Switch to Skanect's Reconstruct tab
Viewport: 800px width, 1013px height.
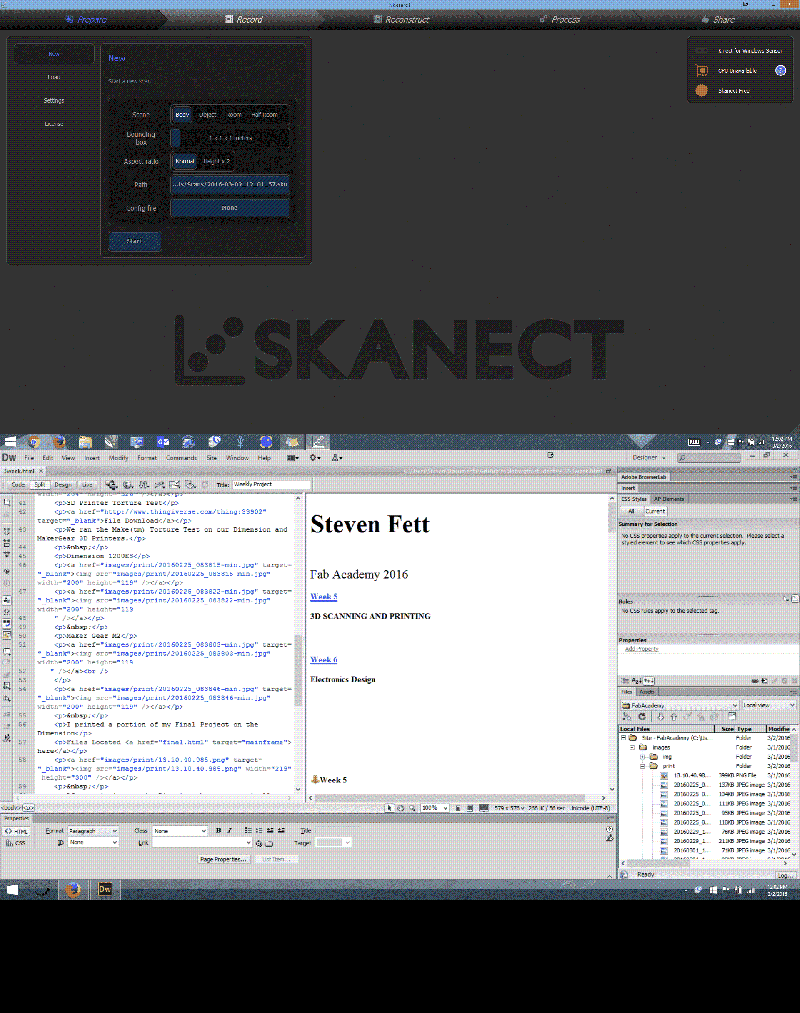coord(401,19)
